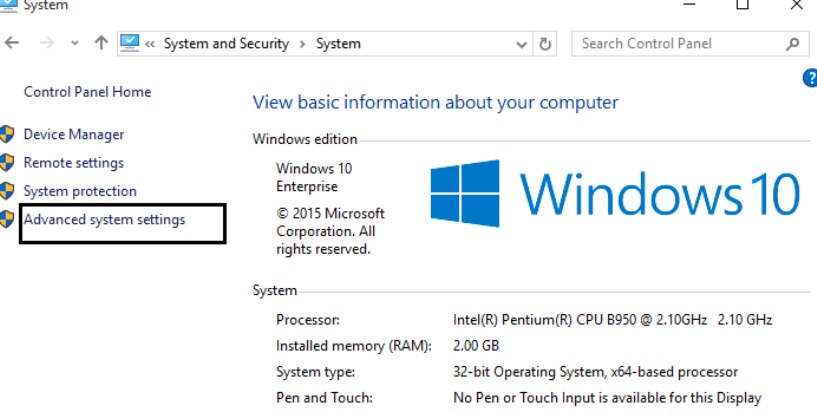Open Advanced system settings
This screenshot has width=817, height=418.
105,219
